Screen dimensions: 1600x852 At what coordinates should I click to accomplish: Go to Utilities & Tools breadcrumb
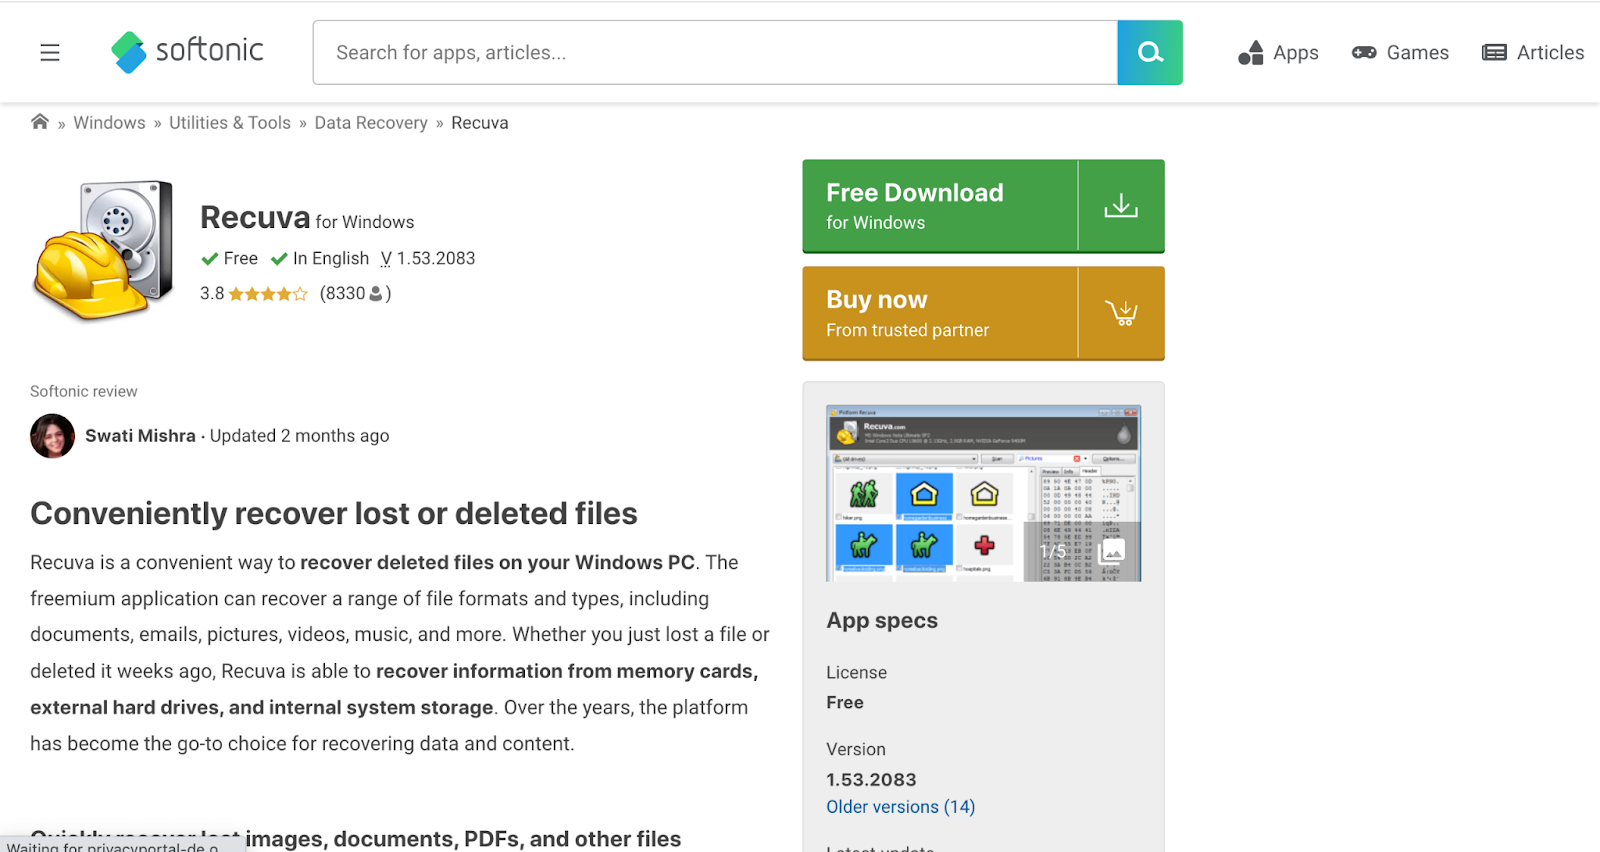coord(230,123)
